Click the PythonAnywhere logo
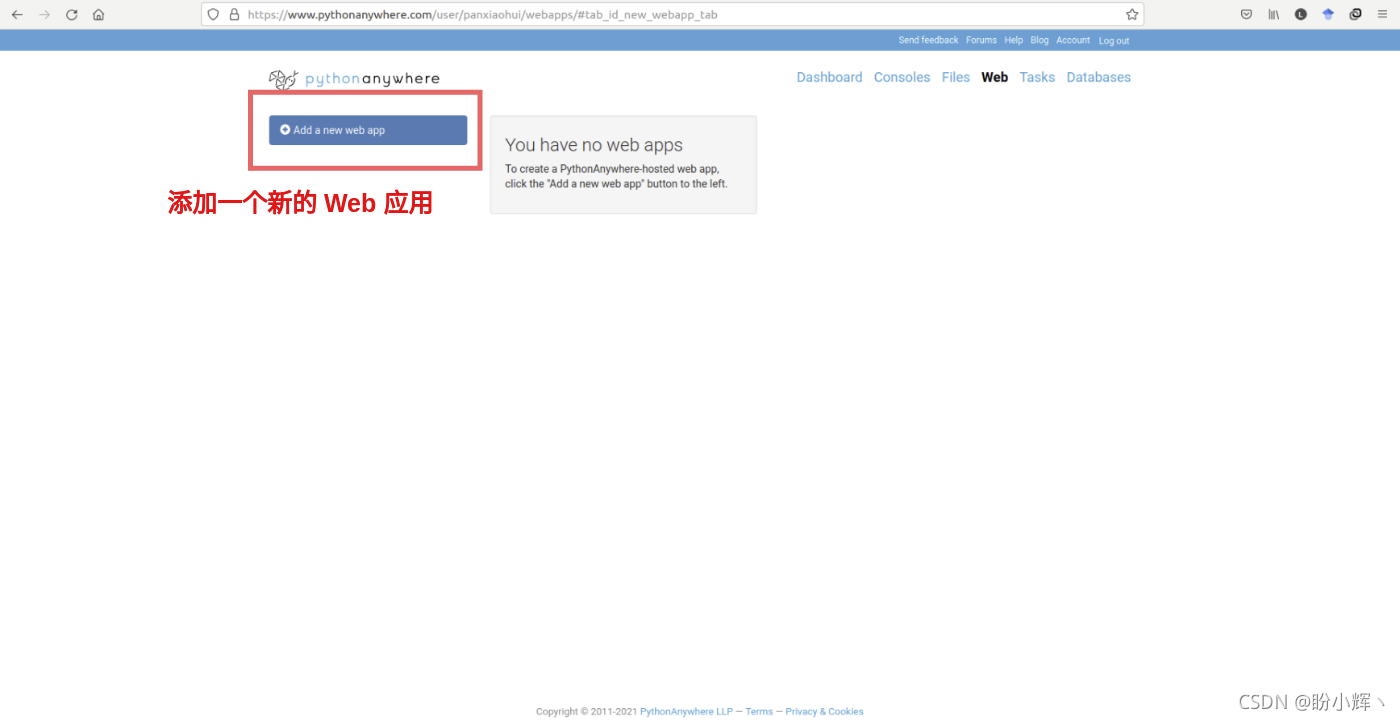 click(x=354, y=79)
